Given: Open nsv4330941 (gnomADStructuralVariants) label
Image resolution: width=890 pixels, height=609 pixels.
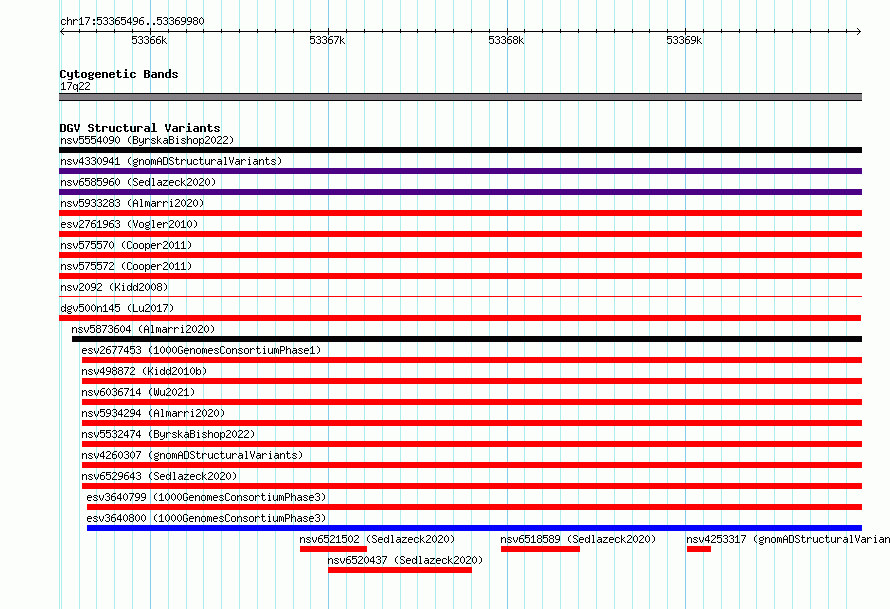Looking at the screenshot, I should coord(171,161).
